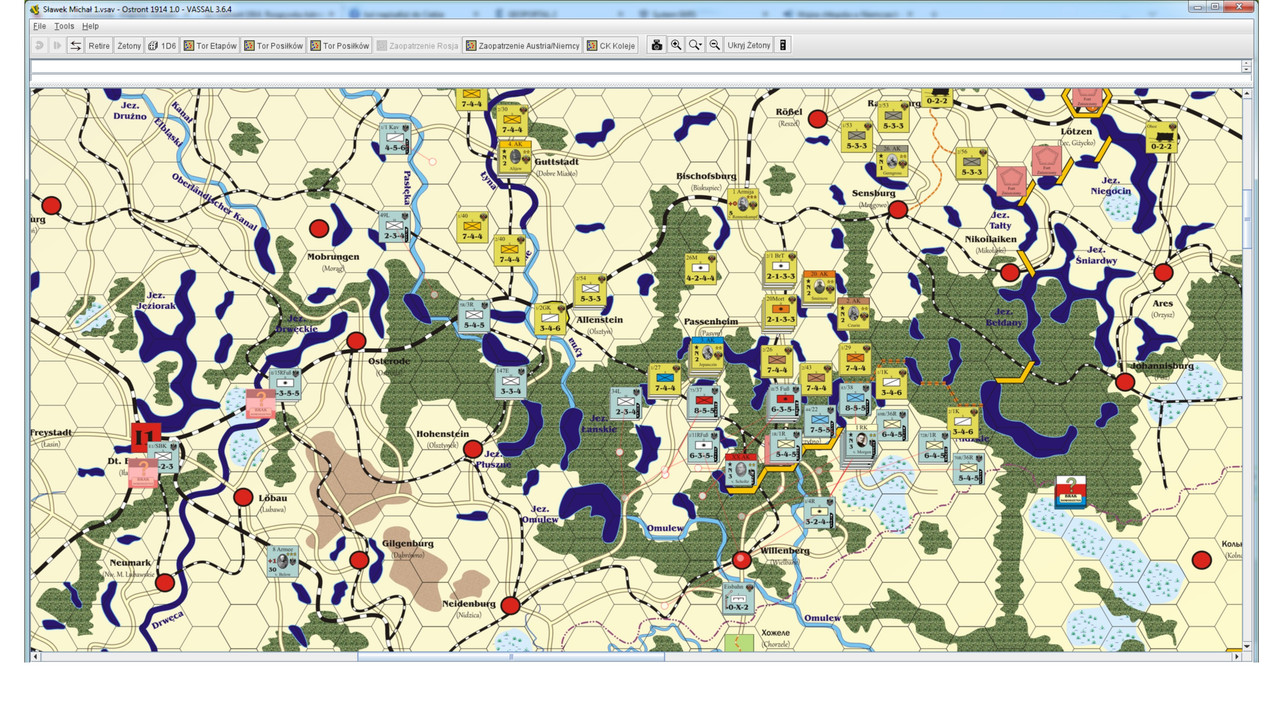Select the 70/36R 5-4-5 counter
The width and height of the screenshot is (1280, 716).
click(968, 469)
